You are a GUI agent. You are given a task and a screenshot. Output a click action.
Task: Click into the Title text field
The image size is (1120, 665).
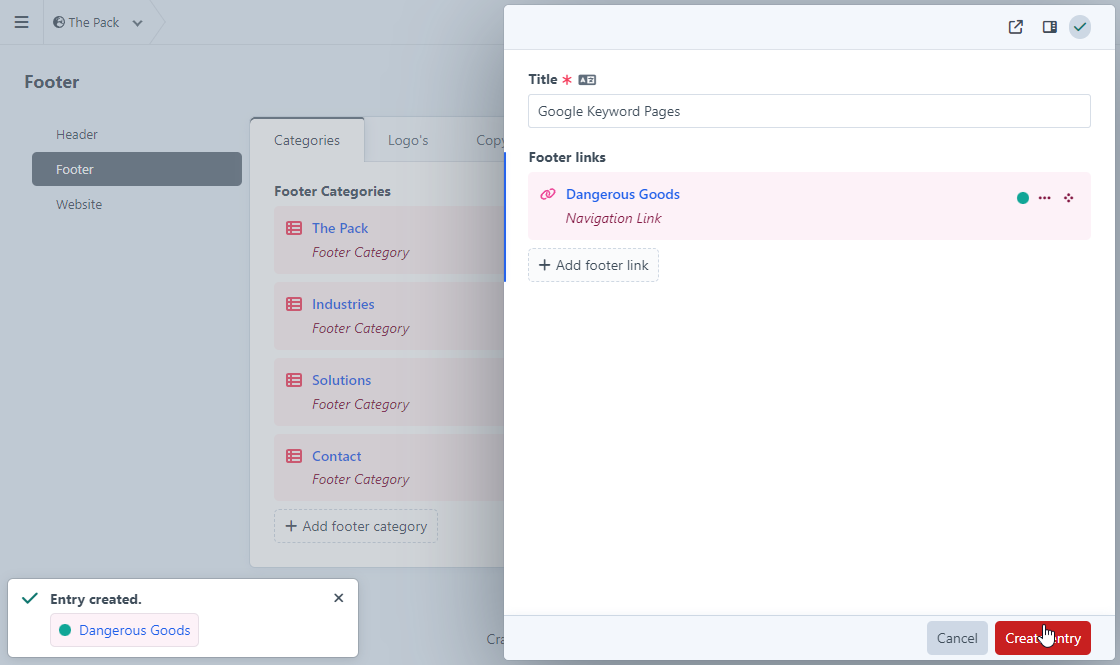tap(808, 111)
